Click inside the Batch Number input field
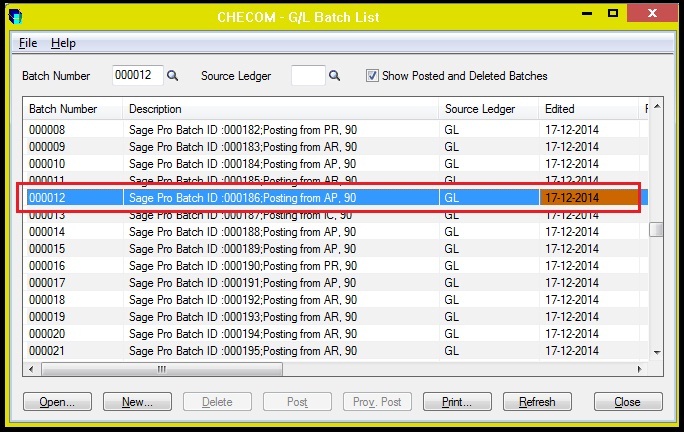 (x=136, y=76)
